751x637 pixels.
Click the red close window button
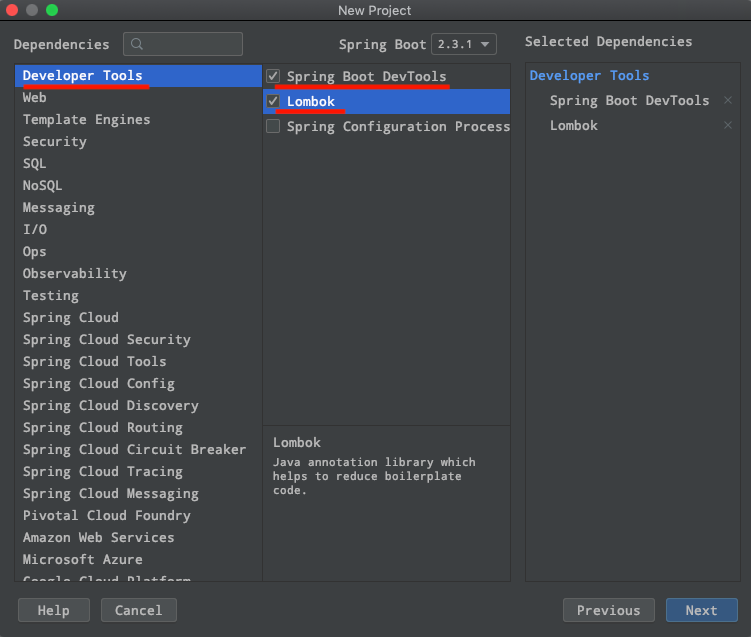(x=11, y=10)
